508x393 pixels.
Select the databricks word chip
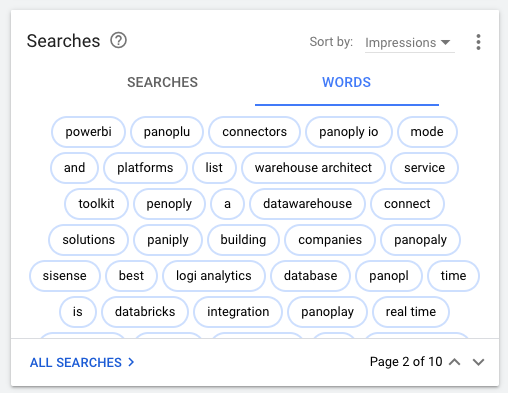click(x=145, y=312)
